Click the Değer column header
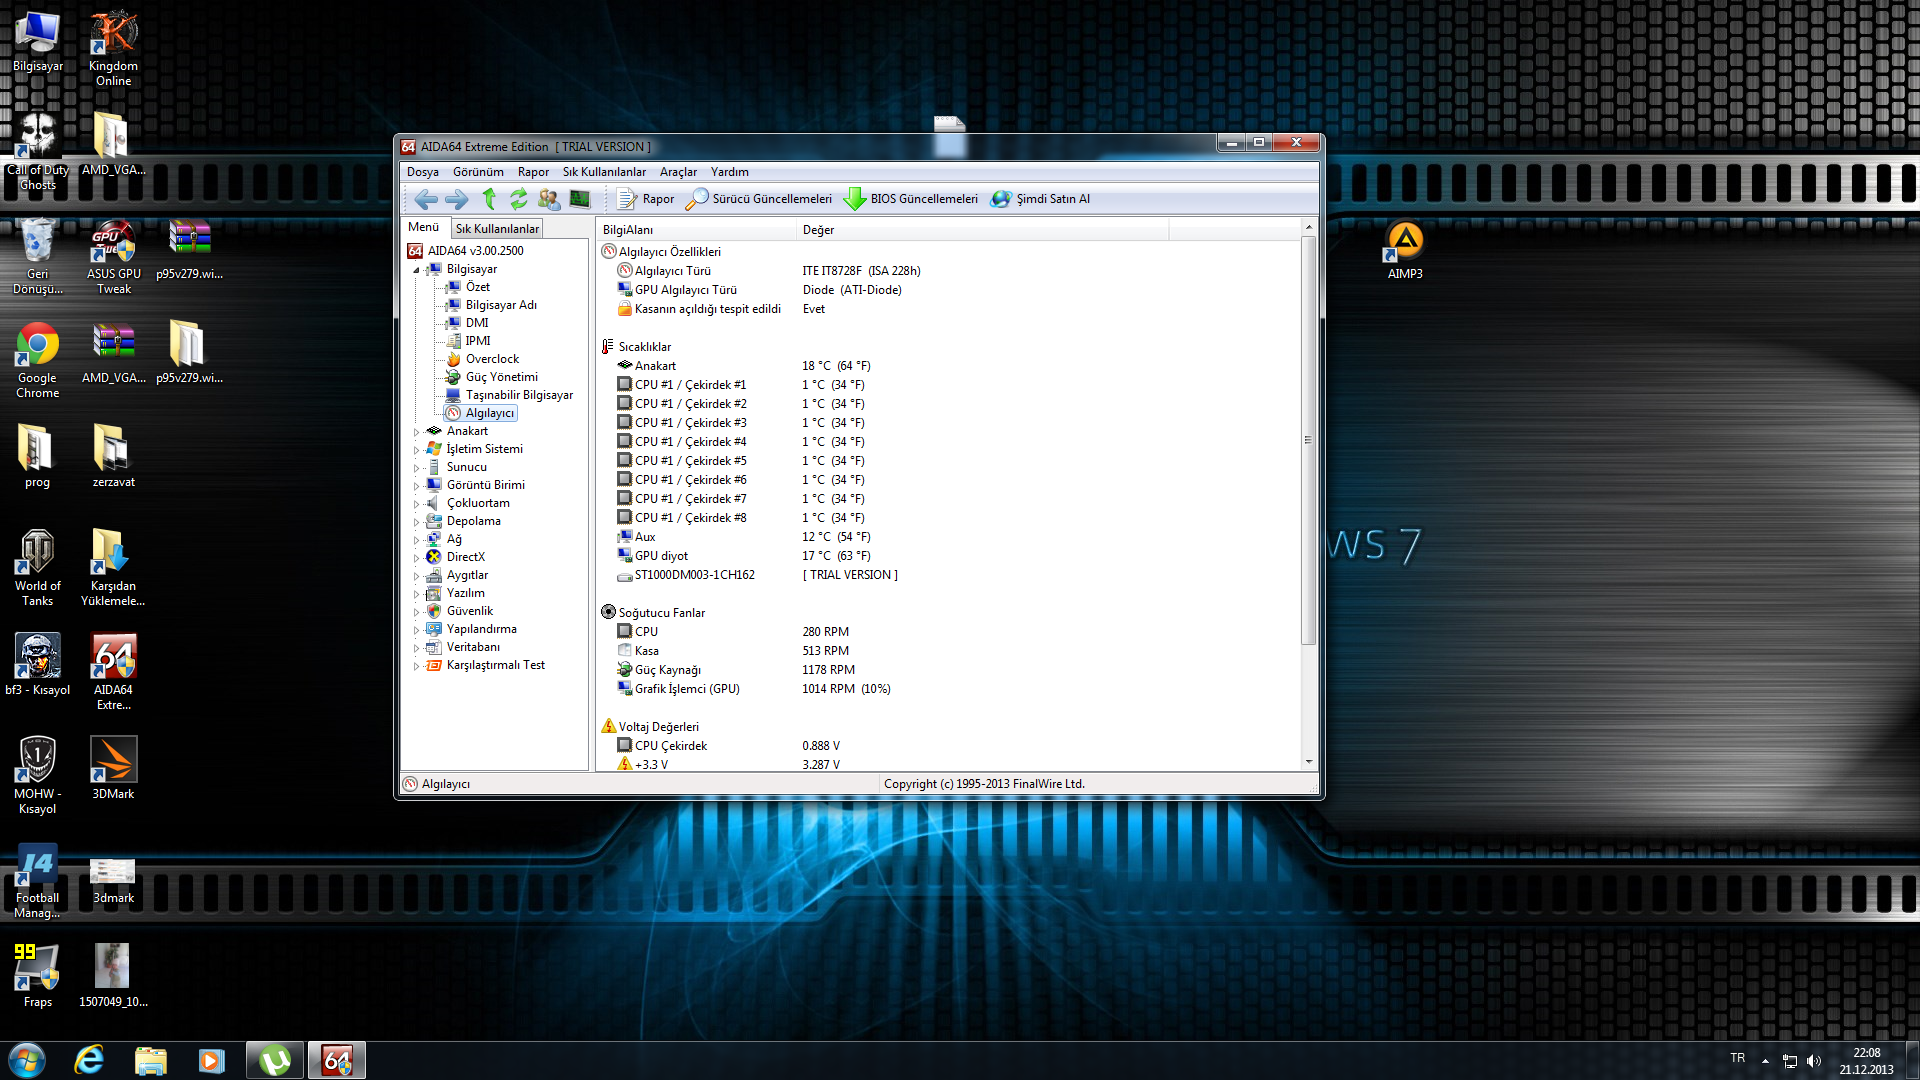Screen dimensions: 1920x1080 pyautogui.click(x=983, y=230)
